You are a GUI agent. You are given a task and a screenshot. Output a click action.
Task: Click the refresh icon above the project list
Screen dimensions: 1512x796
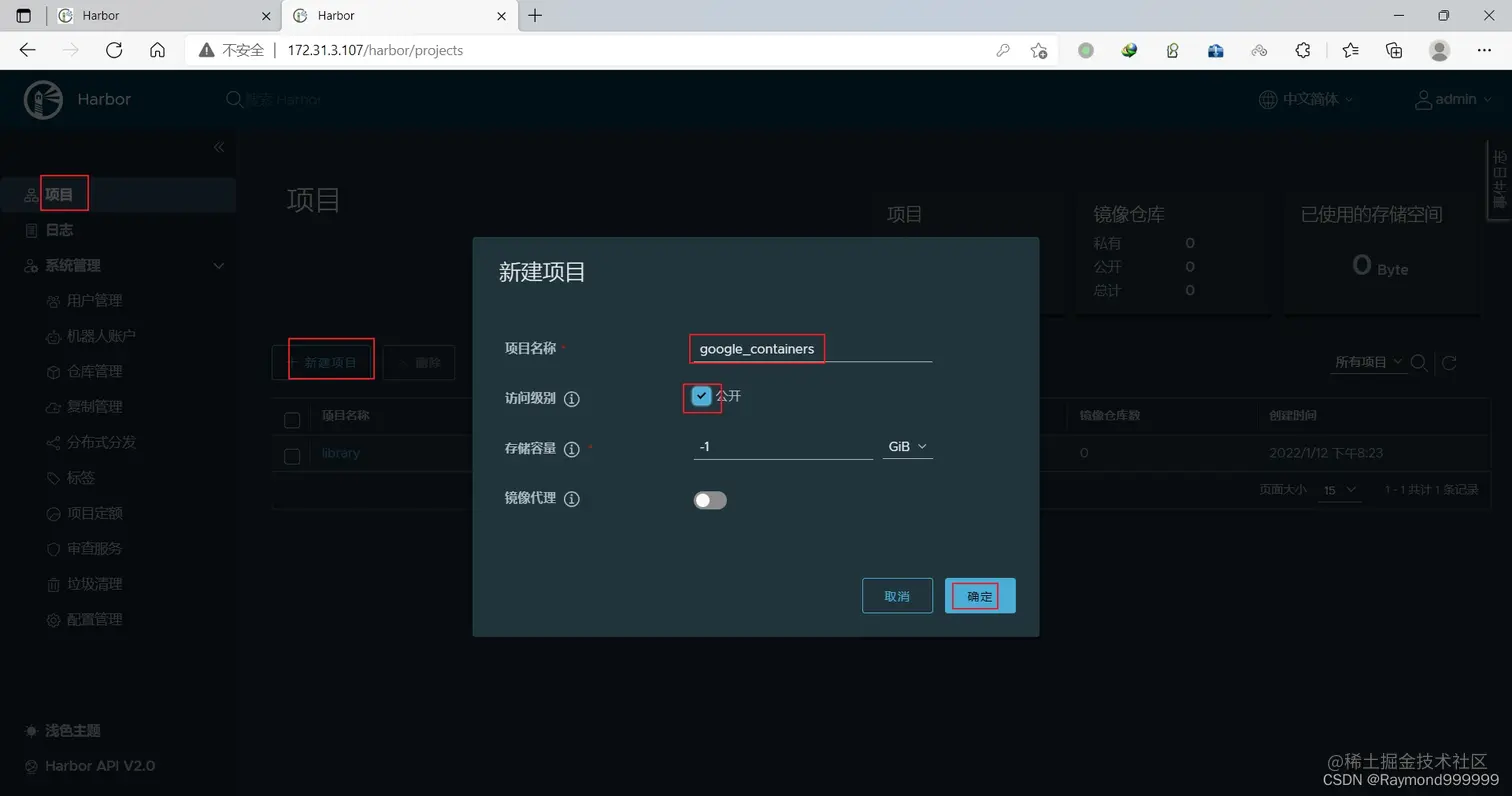click(1449, 363)
